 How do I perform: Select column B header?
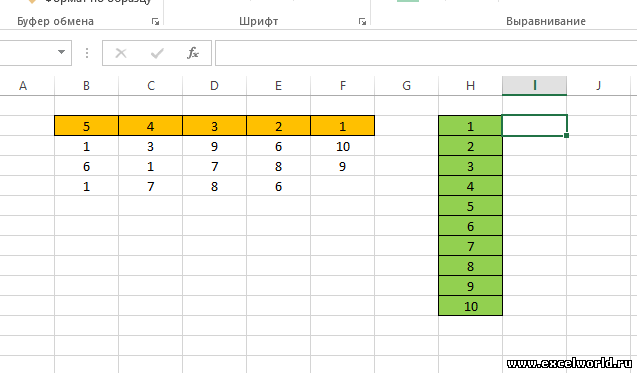click(86, 86)
